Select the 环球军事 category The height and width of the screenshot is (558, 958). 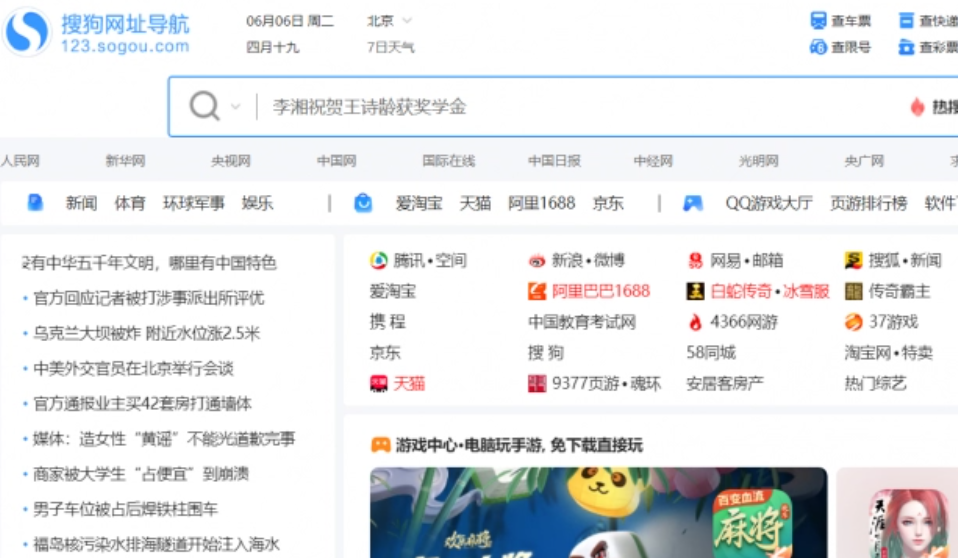194,203
